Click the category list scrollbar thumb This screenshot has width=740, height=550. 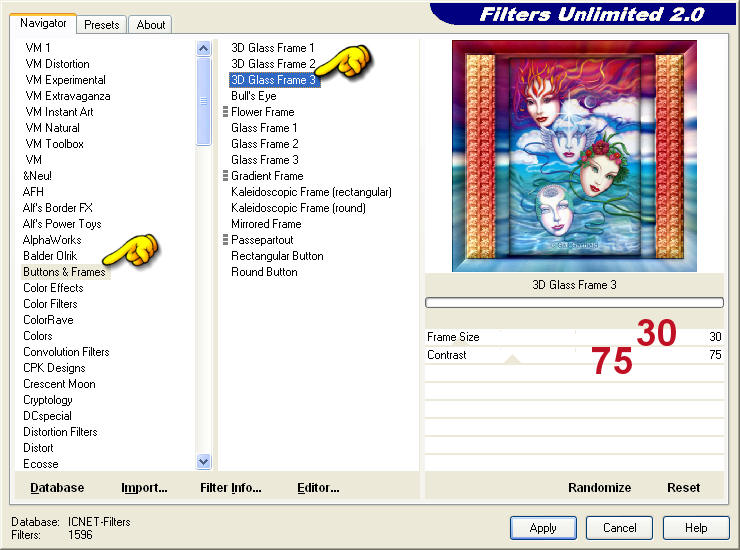tap(203, 101)
